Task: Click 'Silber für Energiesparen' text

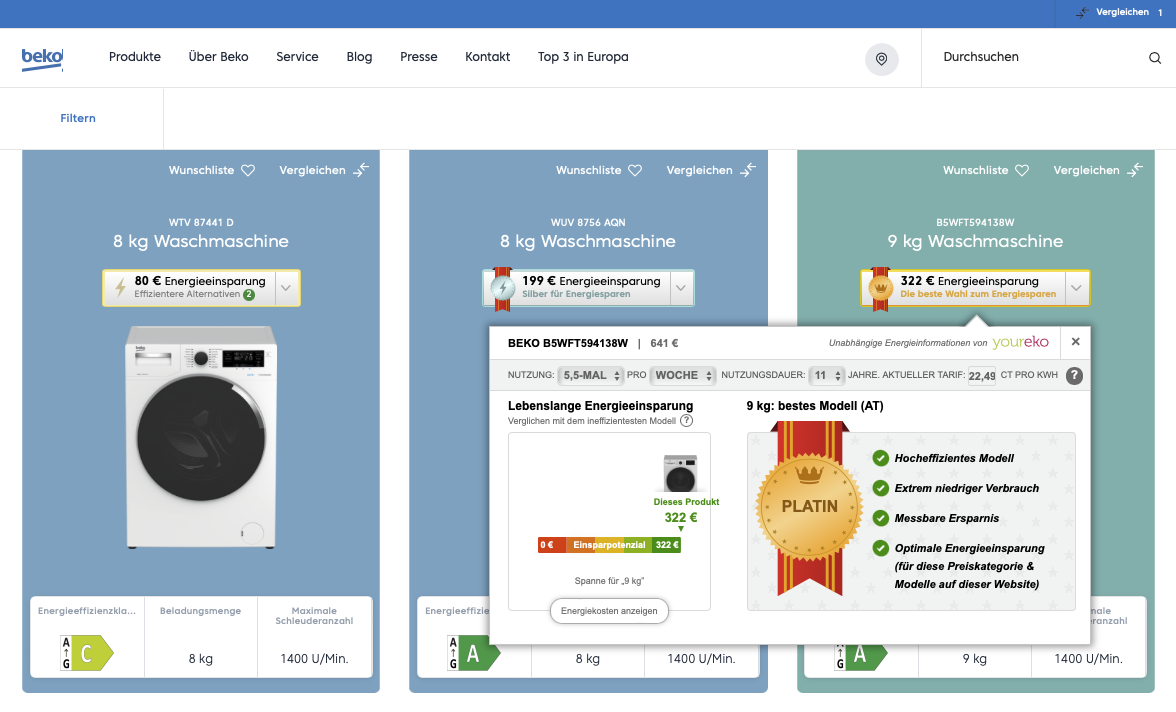Action: (576, 294)
